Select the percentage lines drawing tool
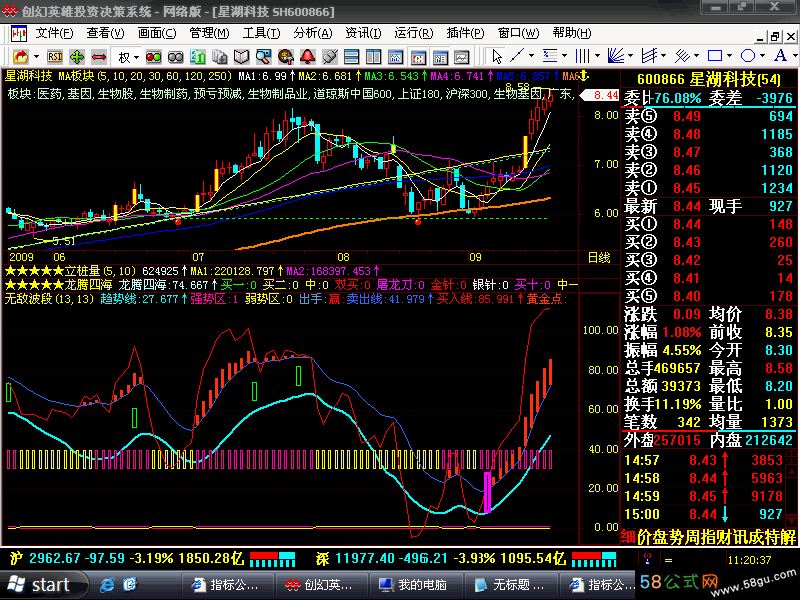The height and width of the screenshot is (600, 800). tap(550, 55)
